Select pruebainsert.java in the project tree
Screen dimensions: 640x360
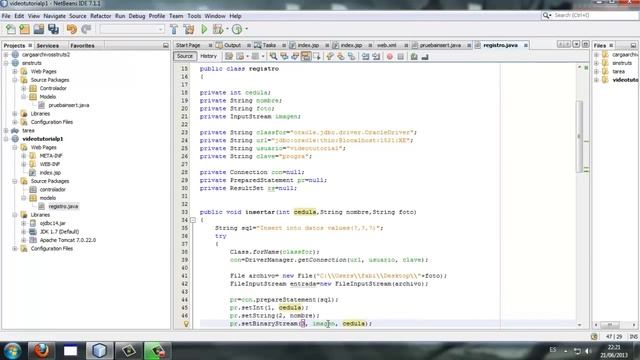click(69, 105)
